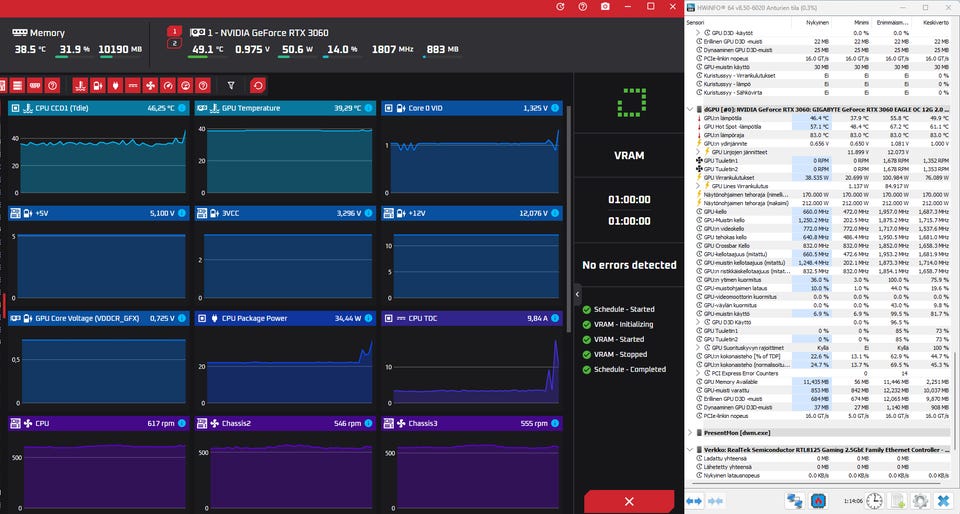Click the Nykyinen column header
The width and height of the screenshot is (960, 514).
[811, 23]
